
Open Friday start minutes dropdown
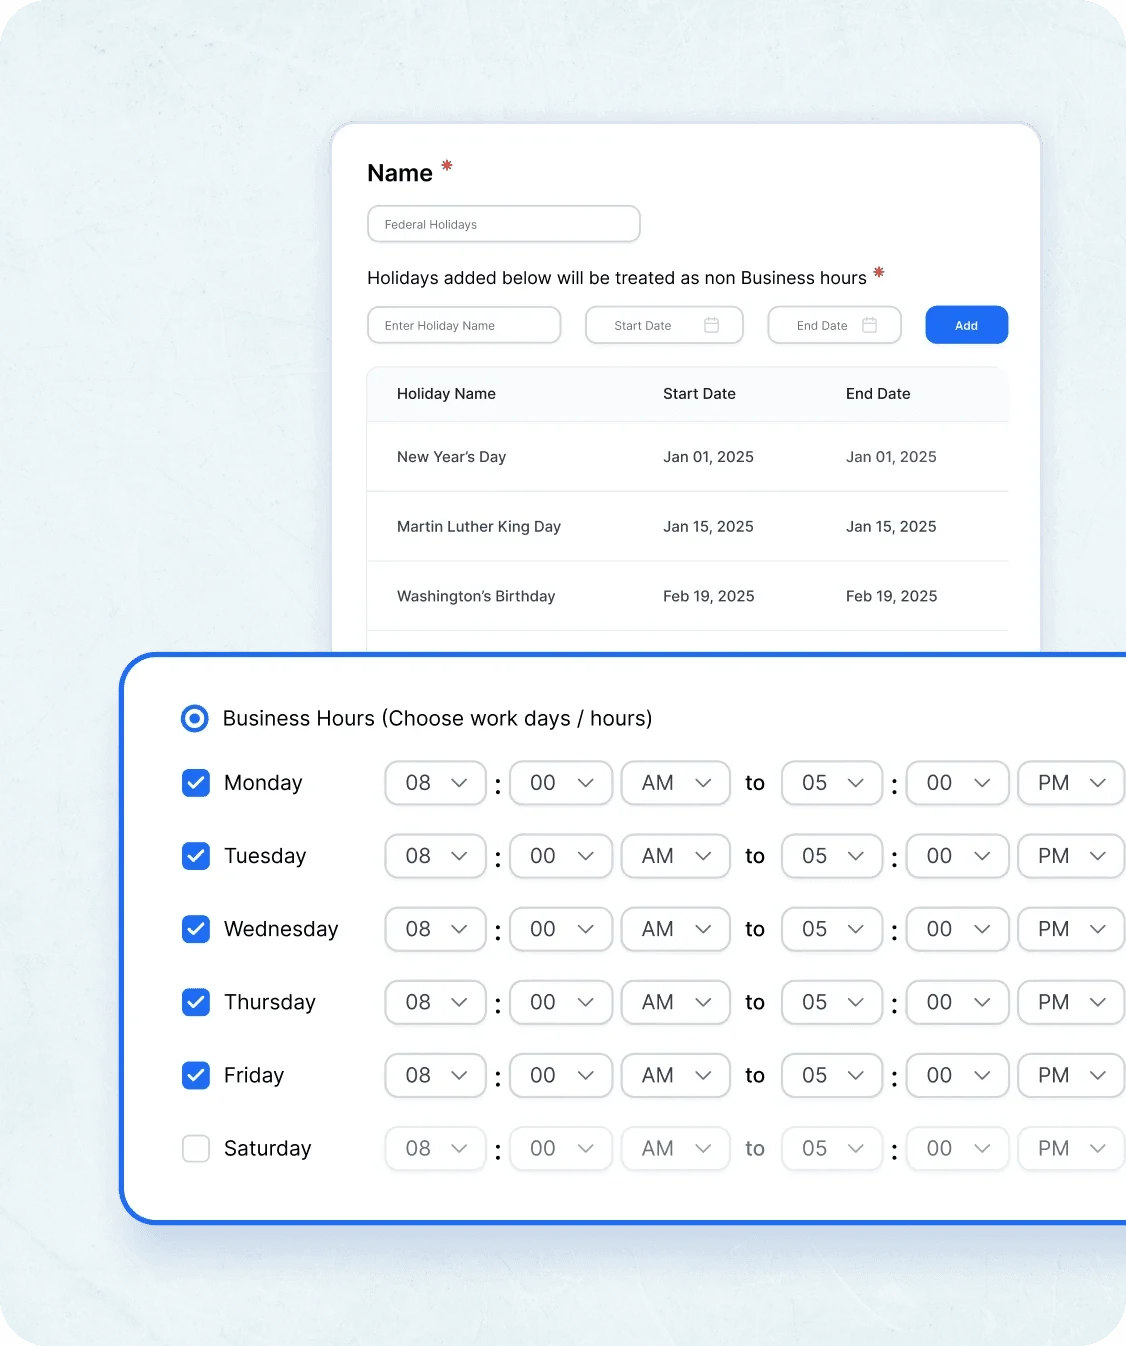coord(561,1075)
